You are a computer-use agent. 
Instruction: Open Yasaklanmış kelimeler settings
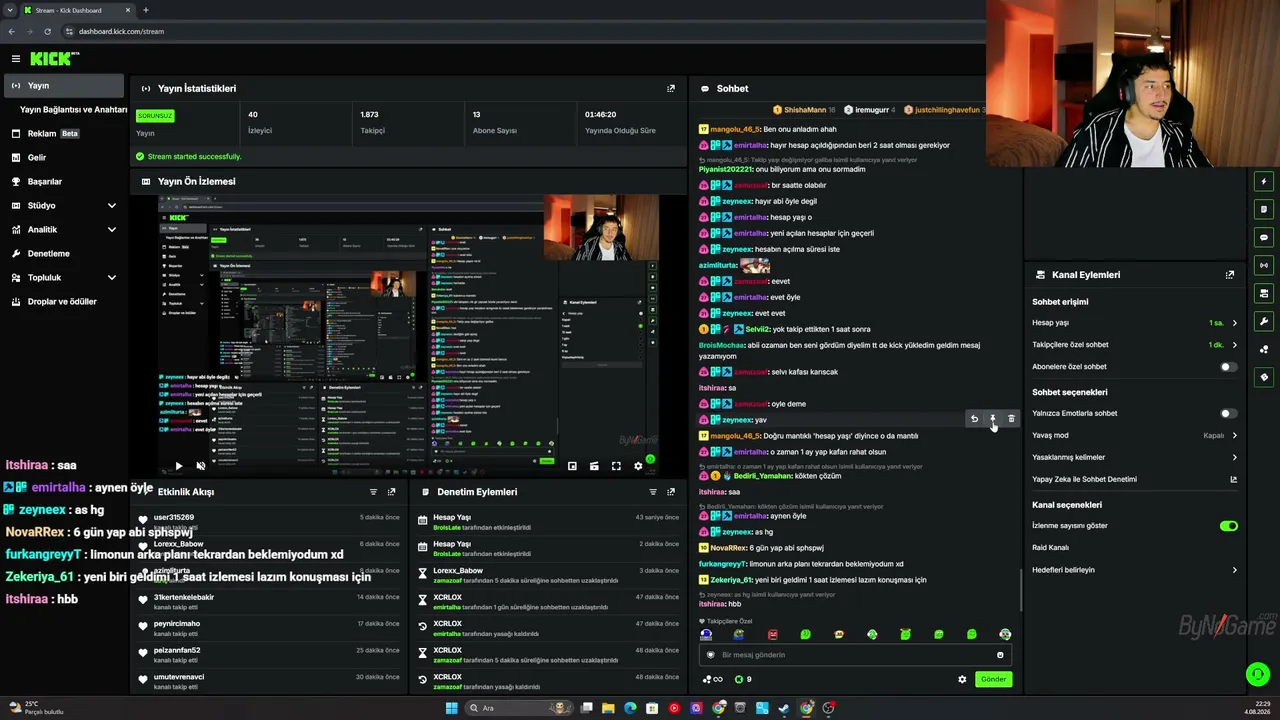coord(1136,457)
